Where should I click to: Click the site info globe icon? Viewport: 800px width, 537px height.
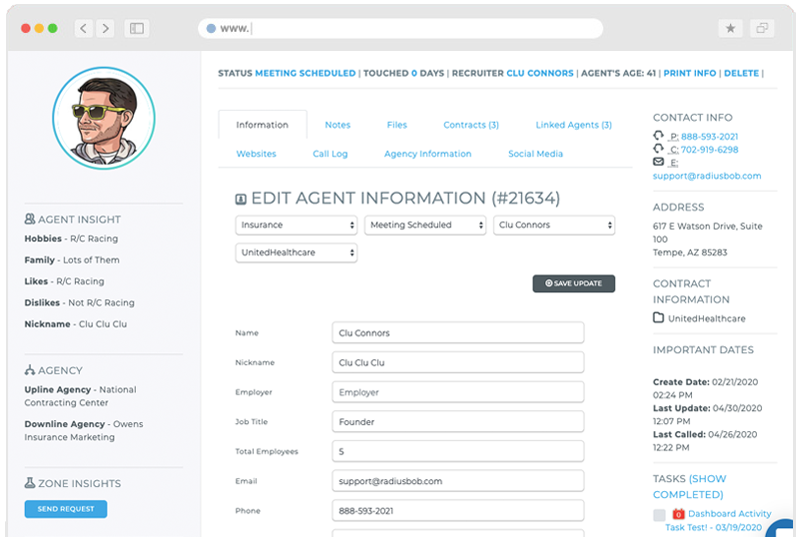(211, 29)
